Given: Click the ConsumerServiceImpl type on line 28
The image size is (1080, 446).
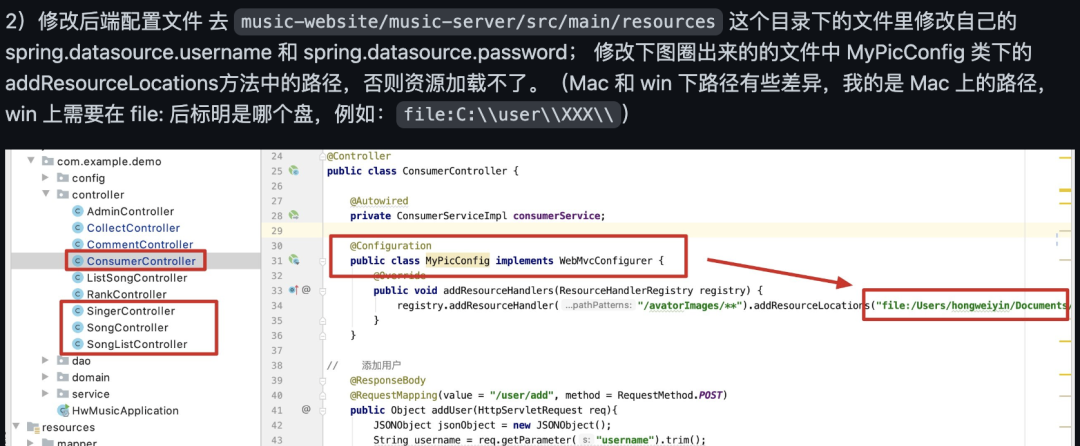Looking at the screenshot, I should tap(451, 215).
